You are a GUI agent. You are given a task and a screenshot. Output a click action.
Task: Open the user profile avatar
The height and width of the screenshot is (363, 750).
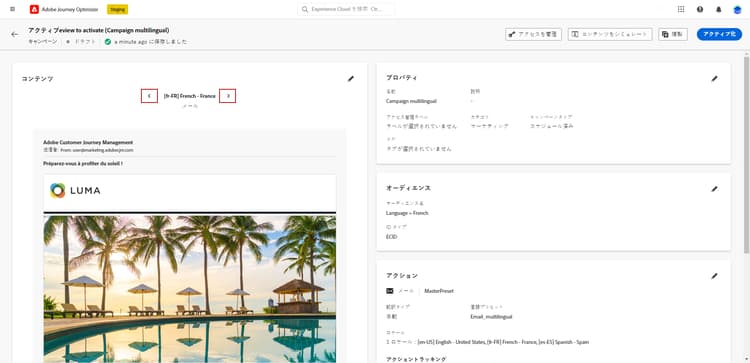pos(737,9)
